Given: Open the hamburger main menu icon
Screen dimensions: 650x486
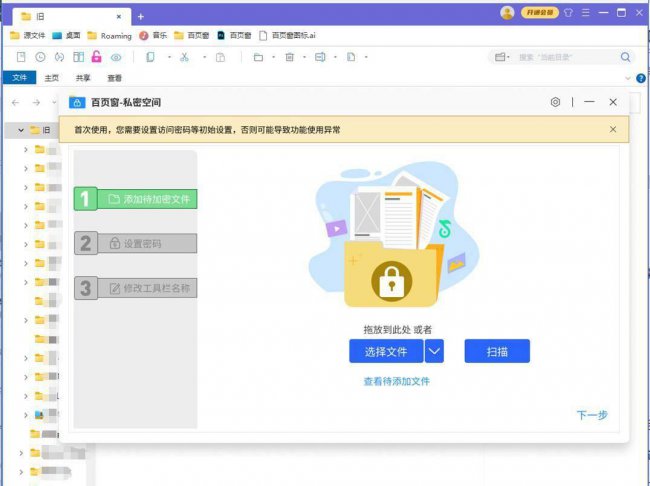Looking at the screenshot, I should pyautogui.click(x=586, y=12).
